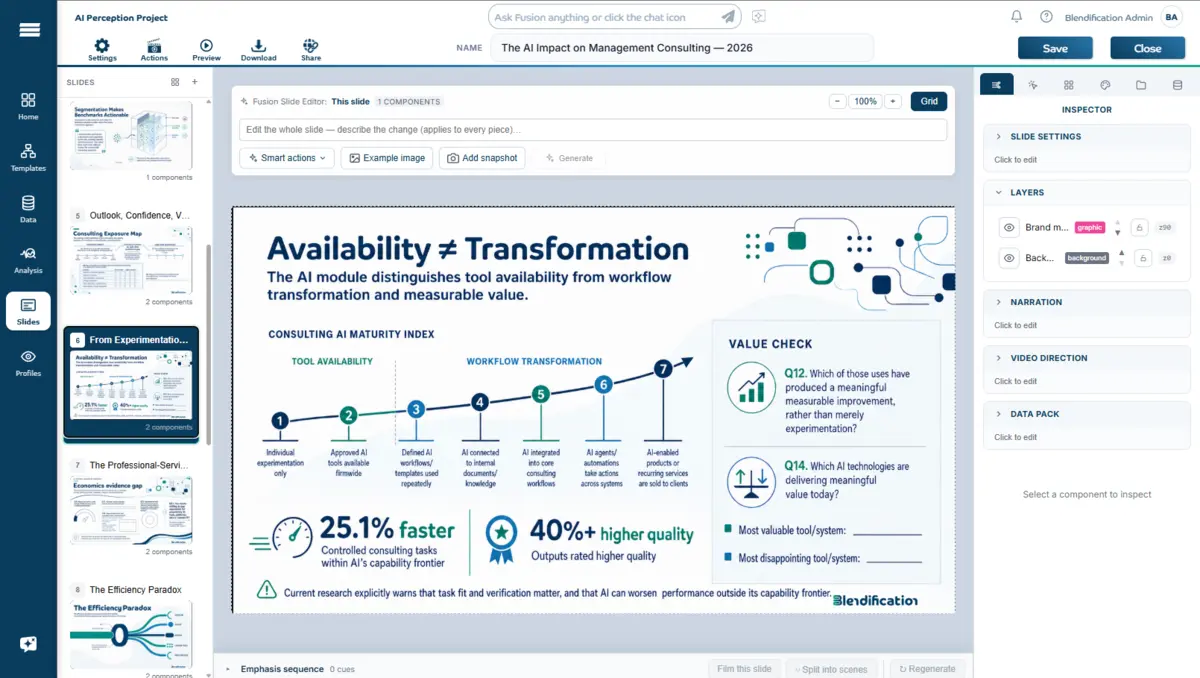This screenshot has height=678, width=1200.
Task: Lock the Brand mark graphic layer
Action: coord(1140,228)
